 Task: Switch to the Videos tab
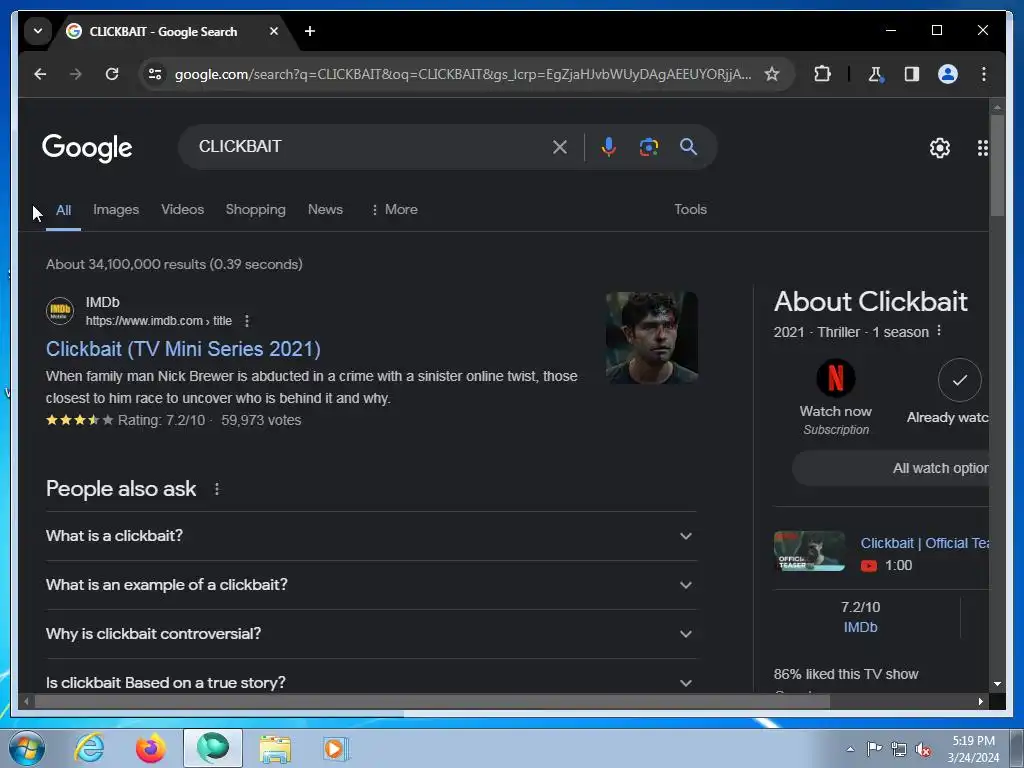tap(183, 210)
